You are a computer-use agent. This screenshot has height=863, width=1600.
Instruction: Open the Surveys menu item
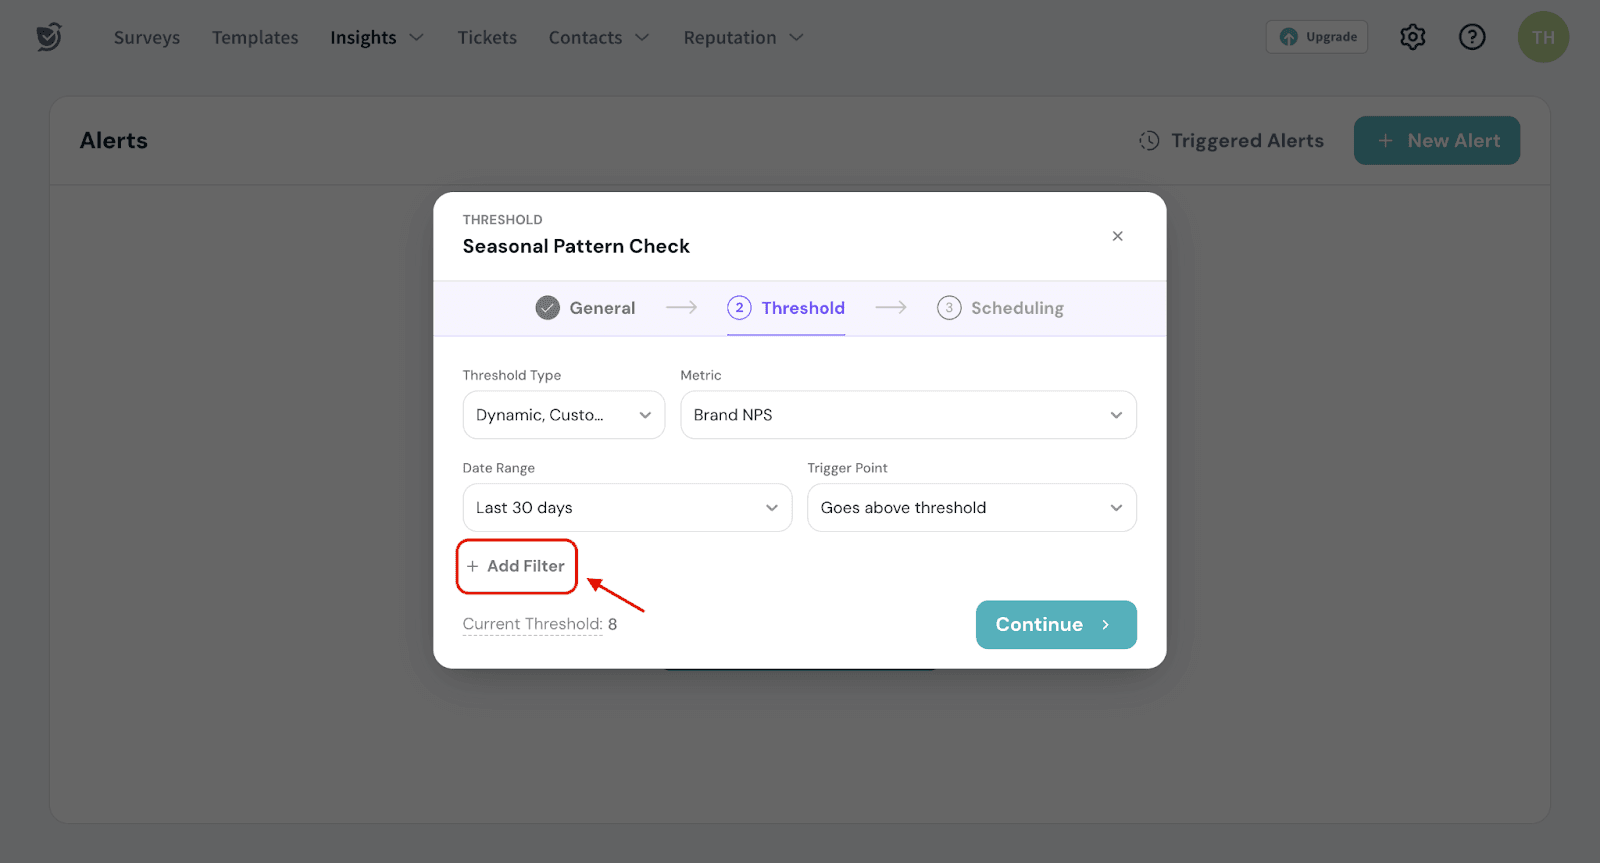(x=147, y=38)
